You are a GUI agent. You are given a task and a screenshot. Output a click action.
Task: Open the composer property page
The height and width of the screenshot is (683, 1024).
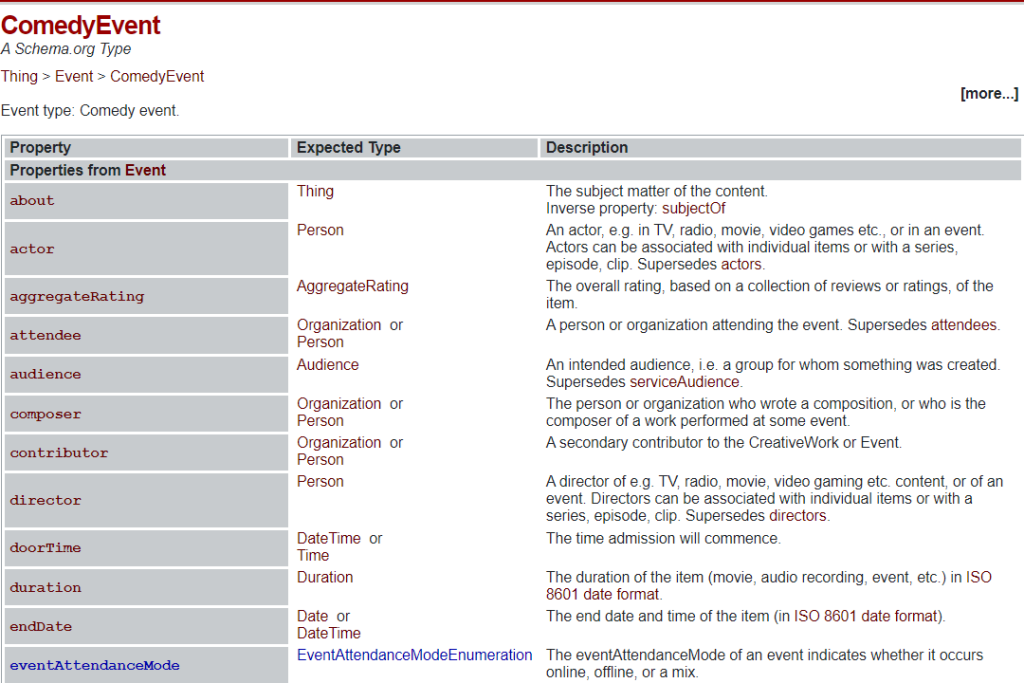pos(47,414)
